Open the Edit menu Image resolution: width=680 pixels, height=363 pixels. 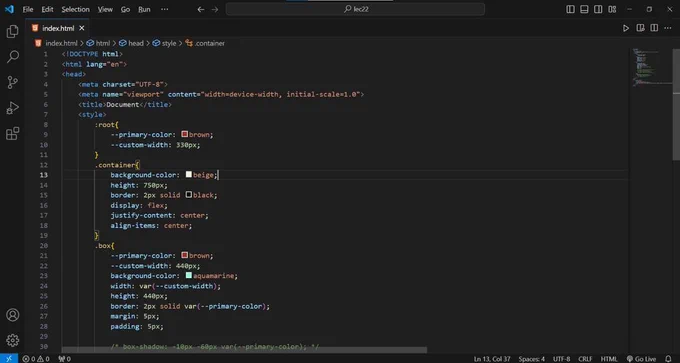click(x=47, y=9)
